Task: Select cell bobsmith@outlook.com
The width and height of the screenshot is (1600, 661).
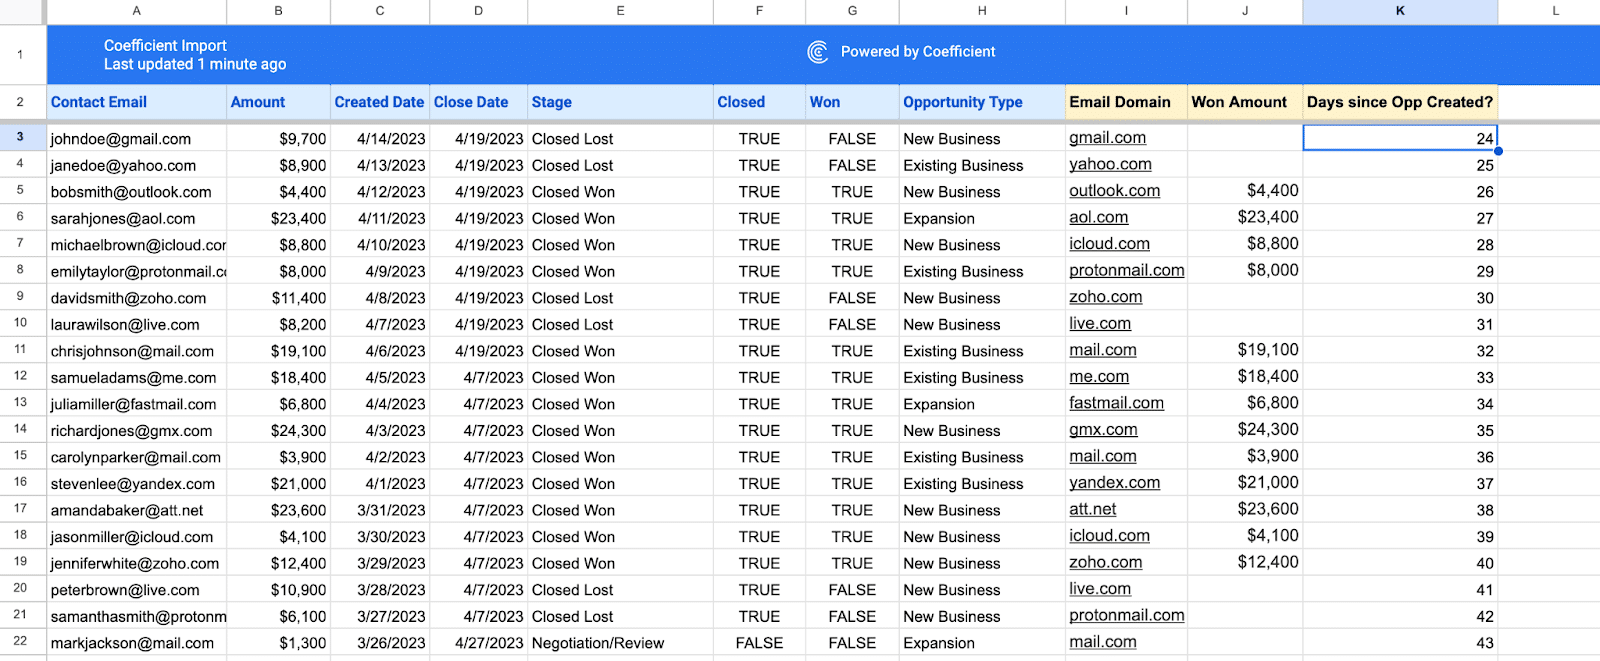Action: [x=137, y=192]
